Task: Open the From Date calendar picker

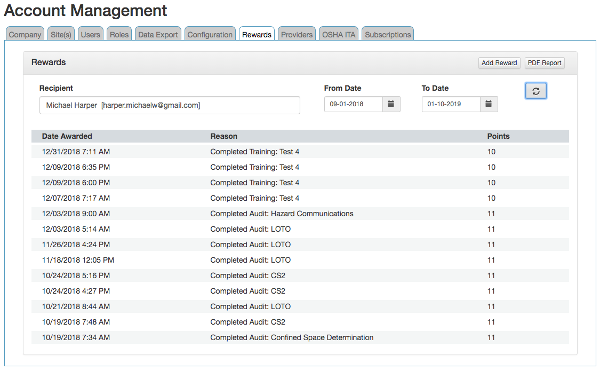Action: (x=391, y=104)
